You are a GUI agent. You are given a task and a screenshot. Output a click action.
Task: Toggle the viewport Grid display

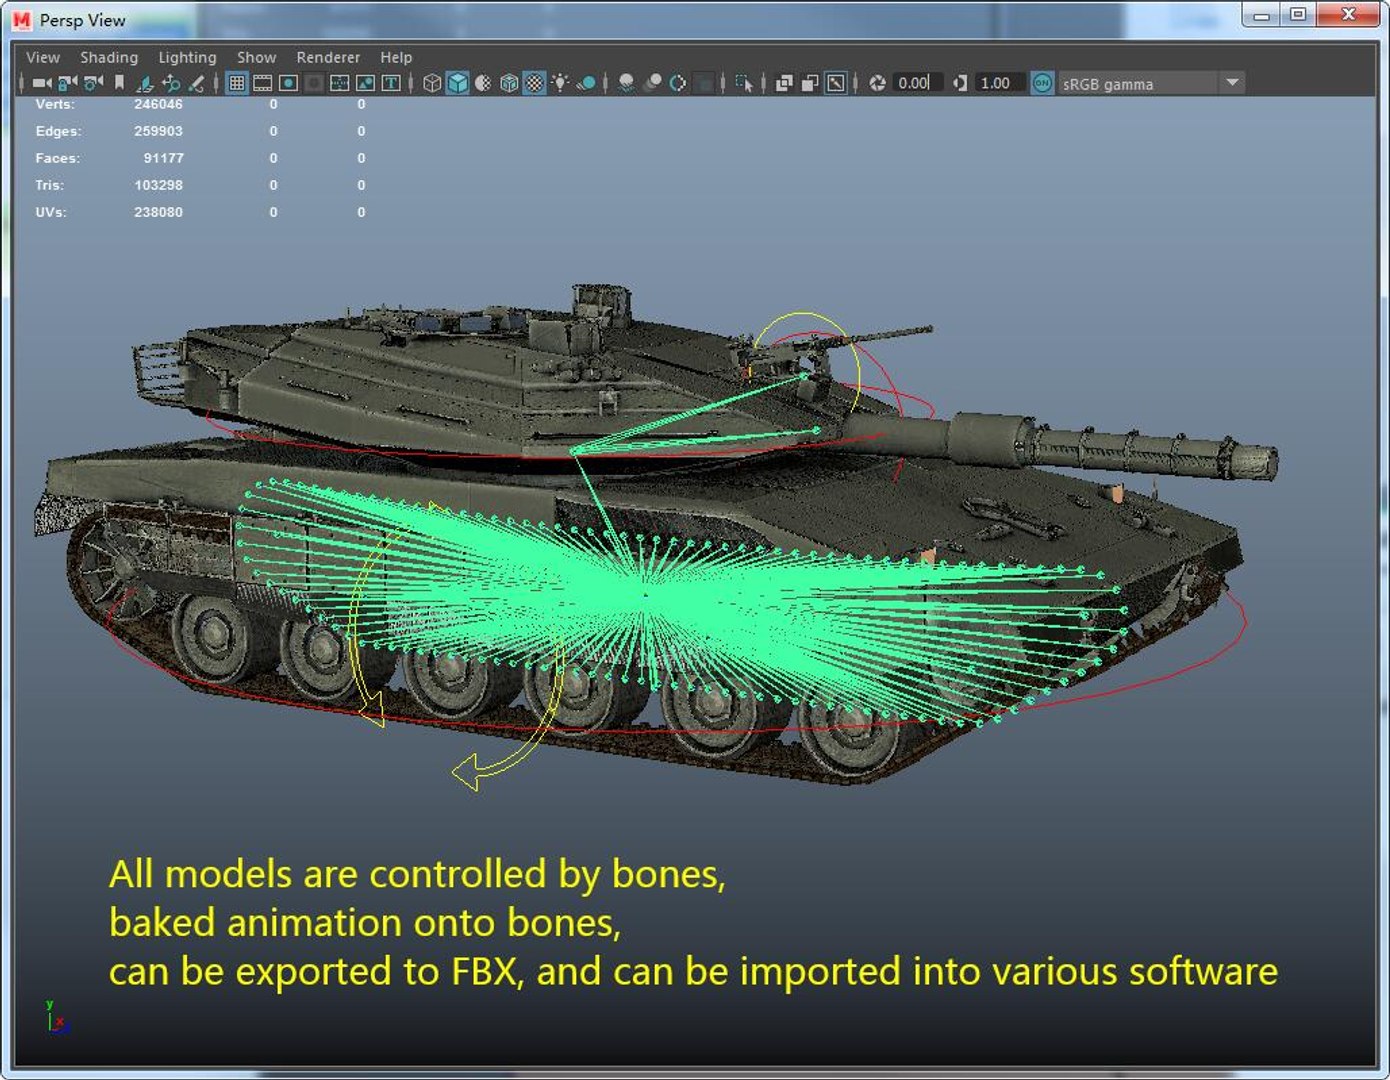tap(237, 83)
